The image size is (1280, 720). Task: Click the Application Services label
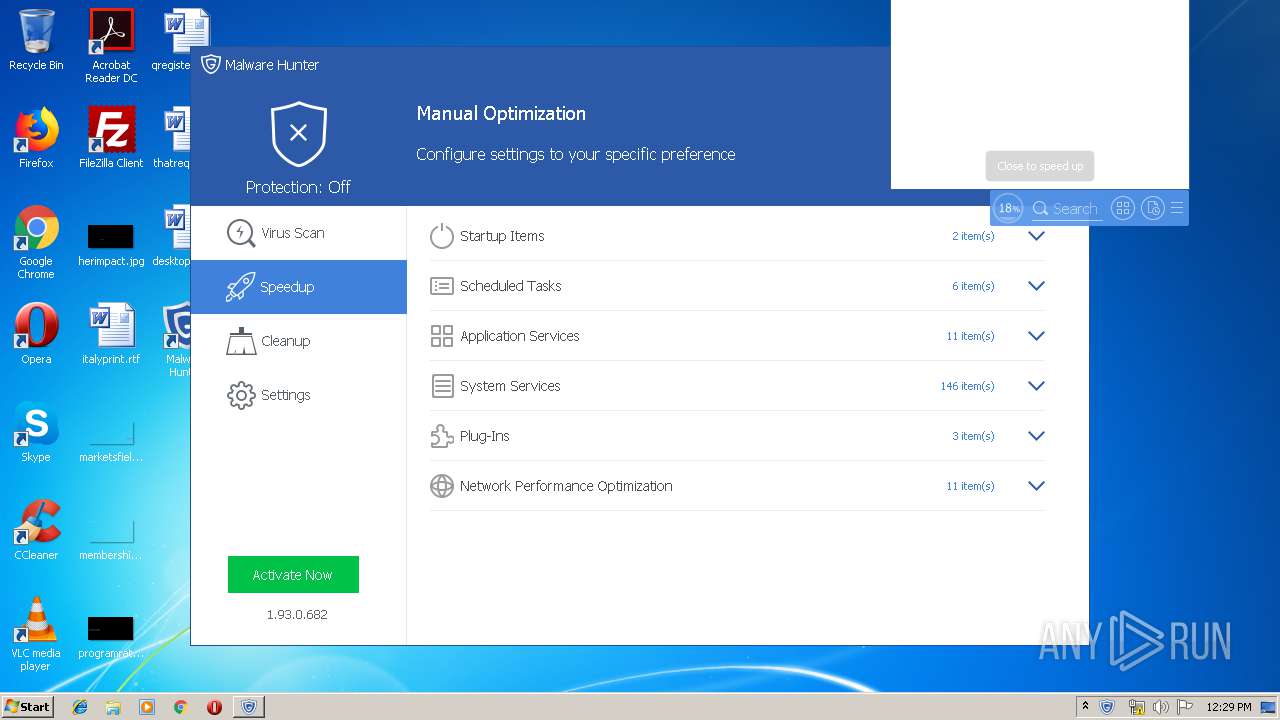520,336
